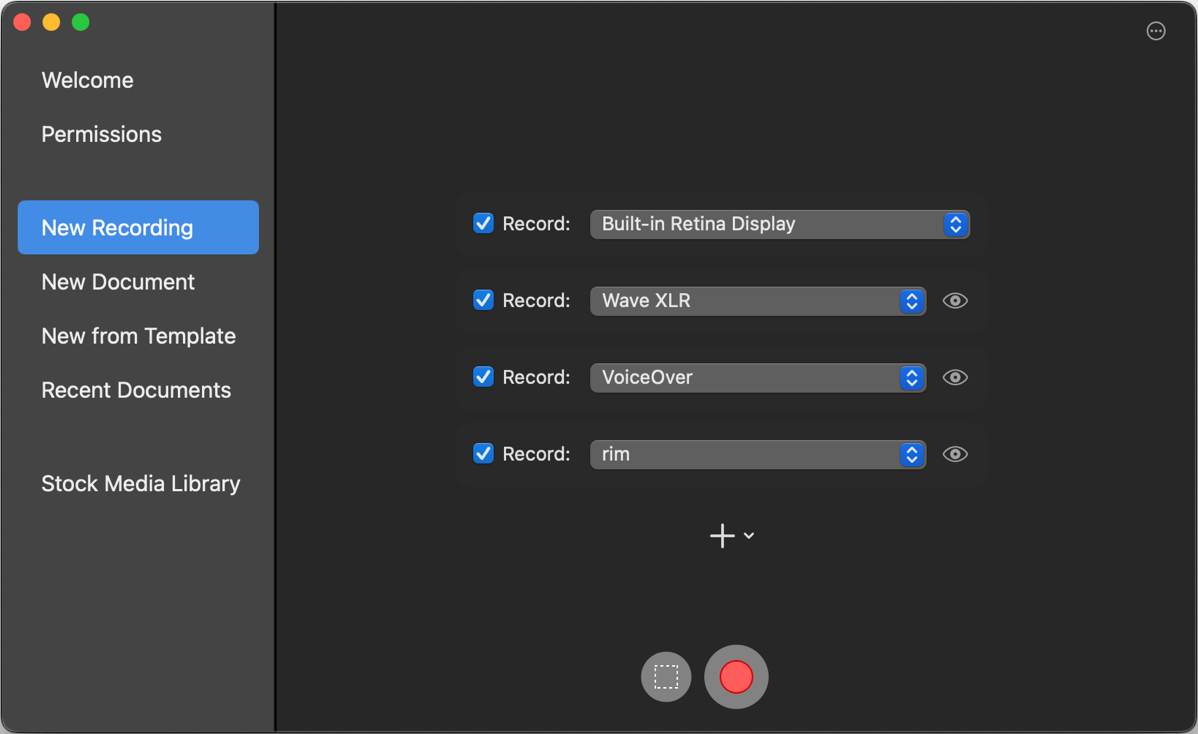
Task: Show Recent Documents list
Action: 136,390
